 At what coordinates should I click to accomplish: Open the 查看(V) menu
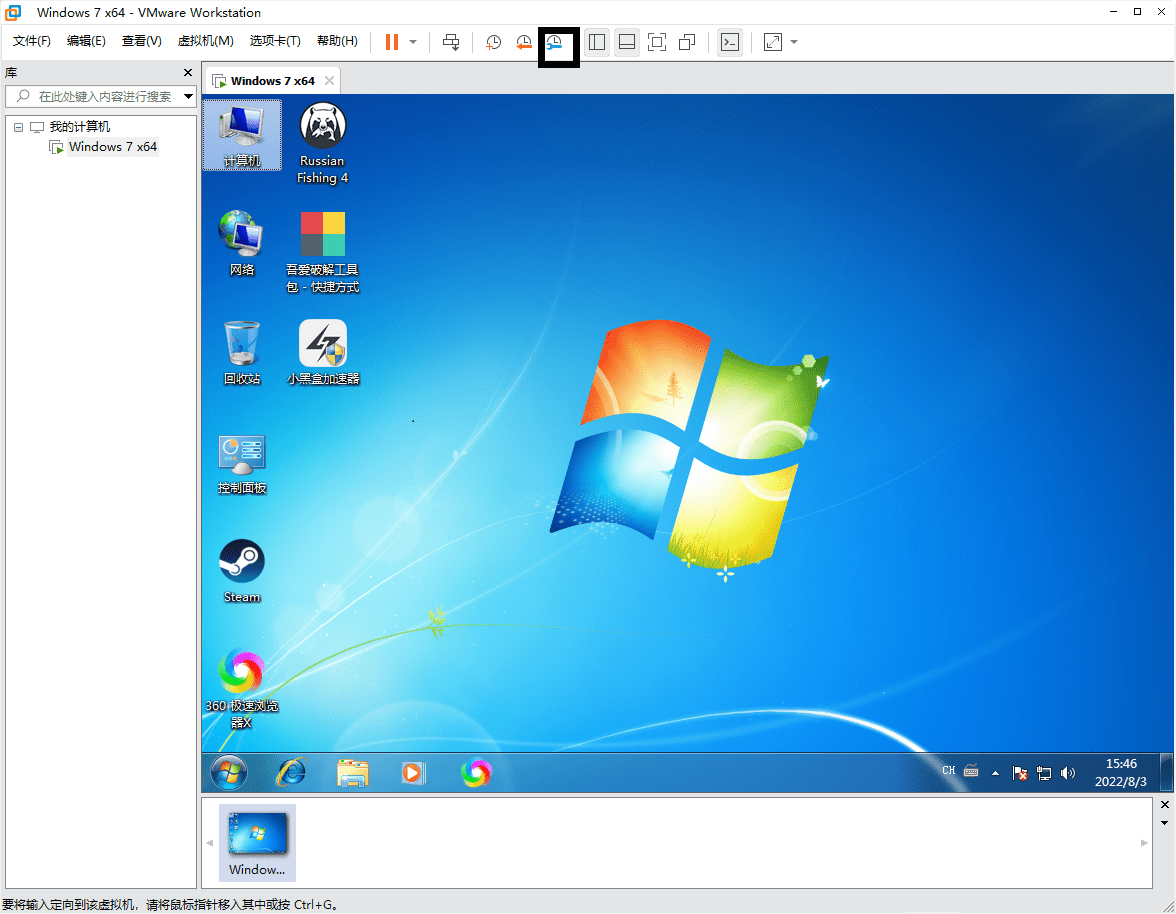tap(142, 40)
